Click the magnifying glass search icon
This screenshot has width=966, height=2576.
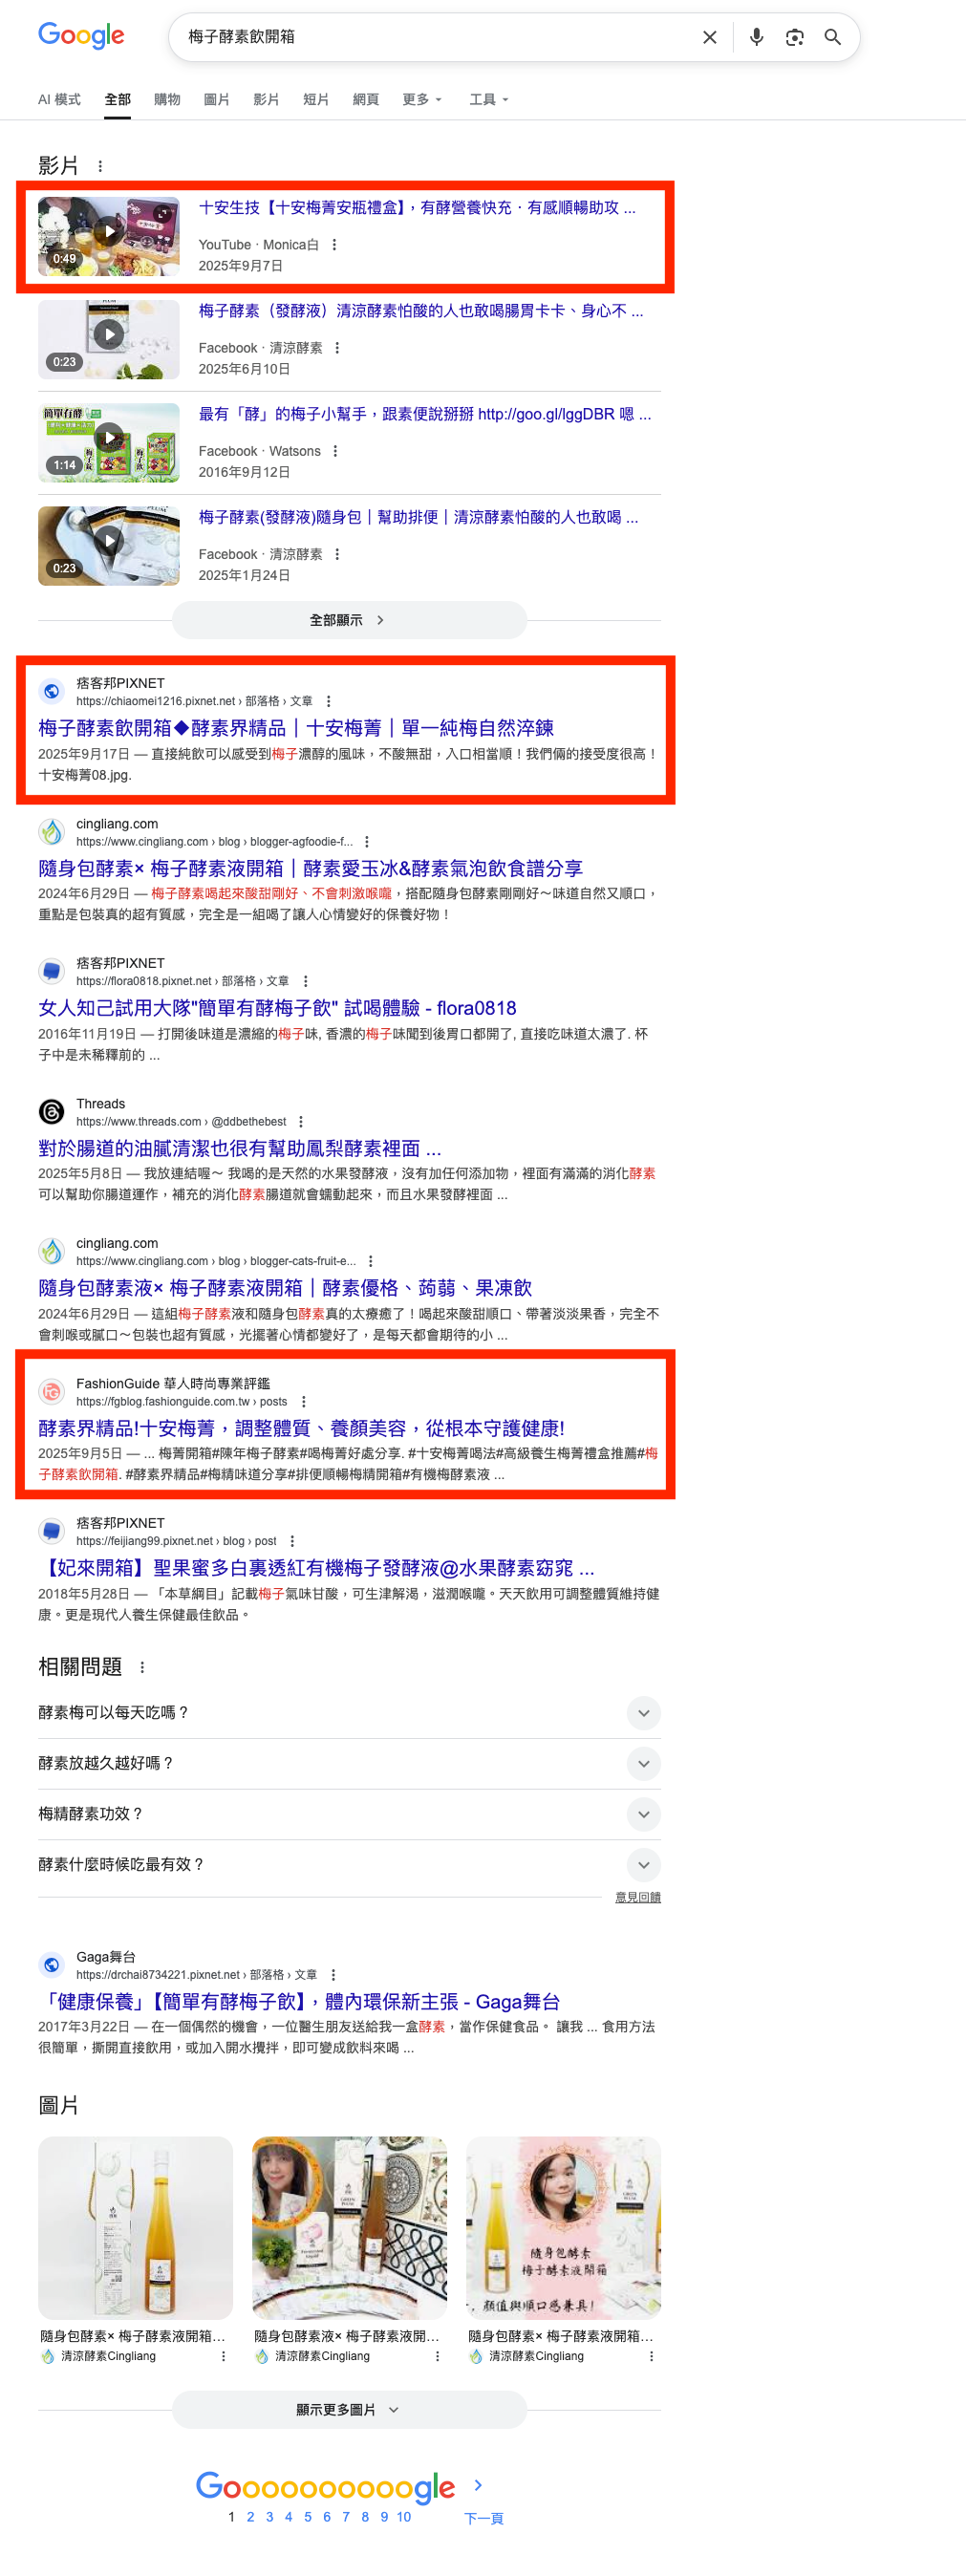832,37
